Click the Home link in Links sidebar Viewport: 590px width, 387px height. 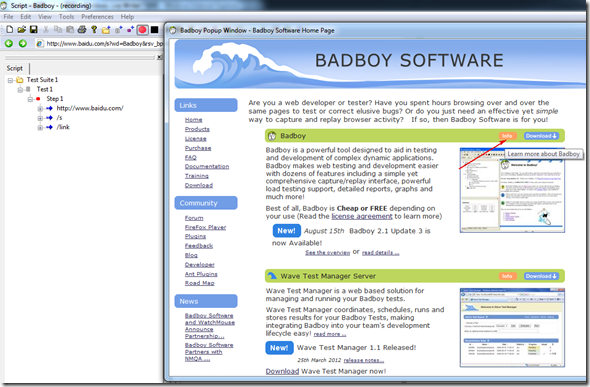[193, 120]
